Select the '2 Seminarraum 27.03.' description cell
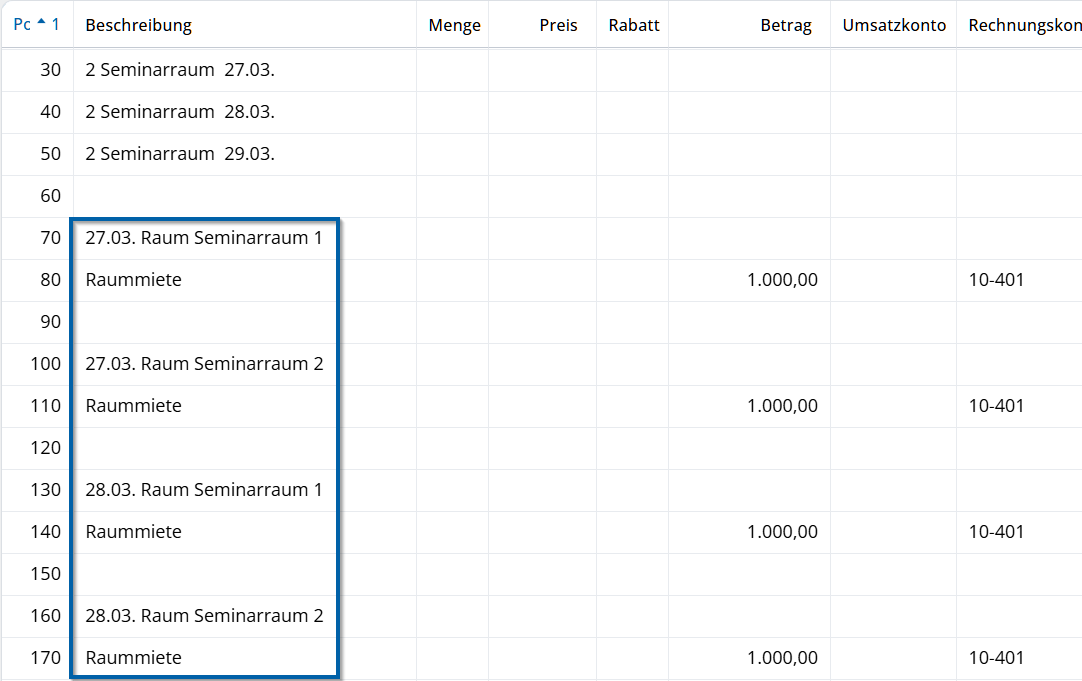 pyautogui.click(x=180, y=70)
